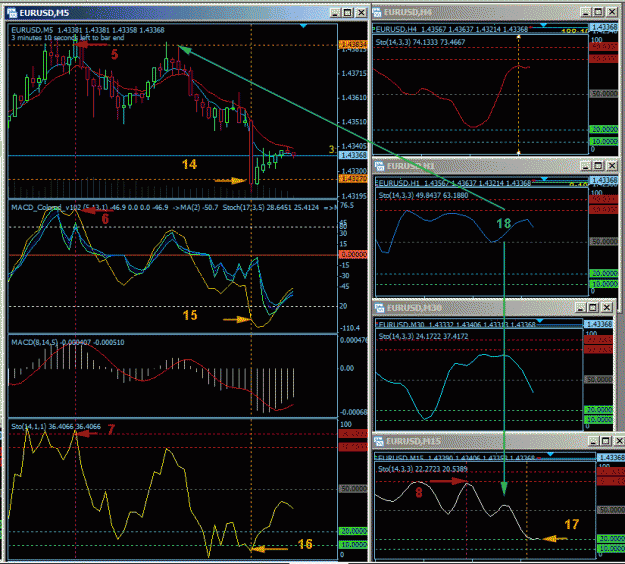Maximize the EURUSD,H4 chart window
Viewport: 625px width, 564px height.
(598, 12)
